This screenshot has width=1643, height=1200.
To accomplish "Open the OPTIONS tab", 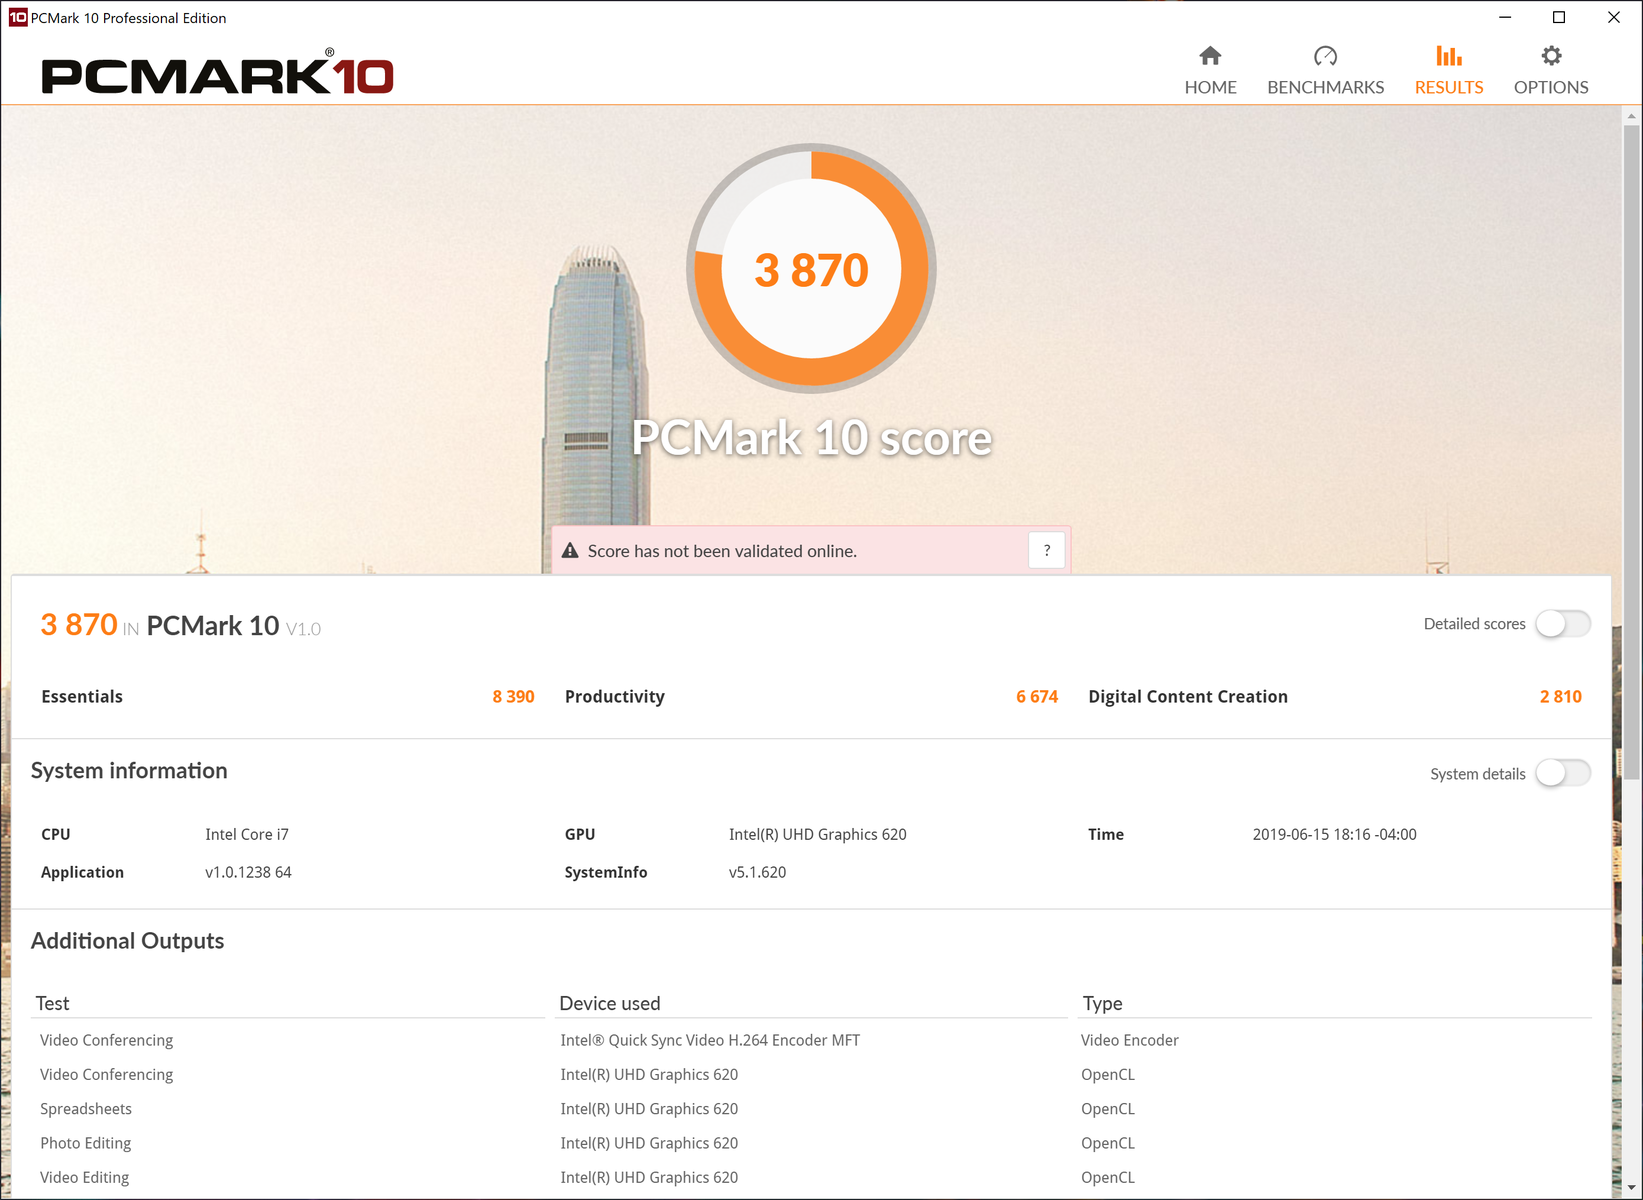I will (1551, 71).
